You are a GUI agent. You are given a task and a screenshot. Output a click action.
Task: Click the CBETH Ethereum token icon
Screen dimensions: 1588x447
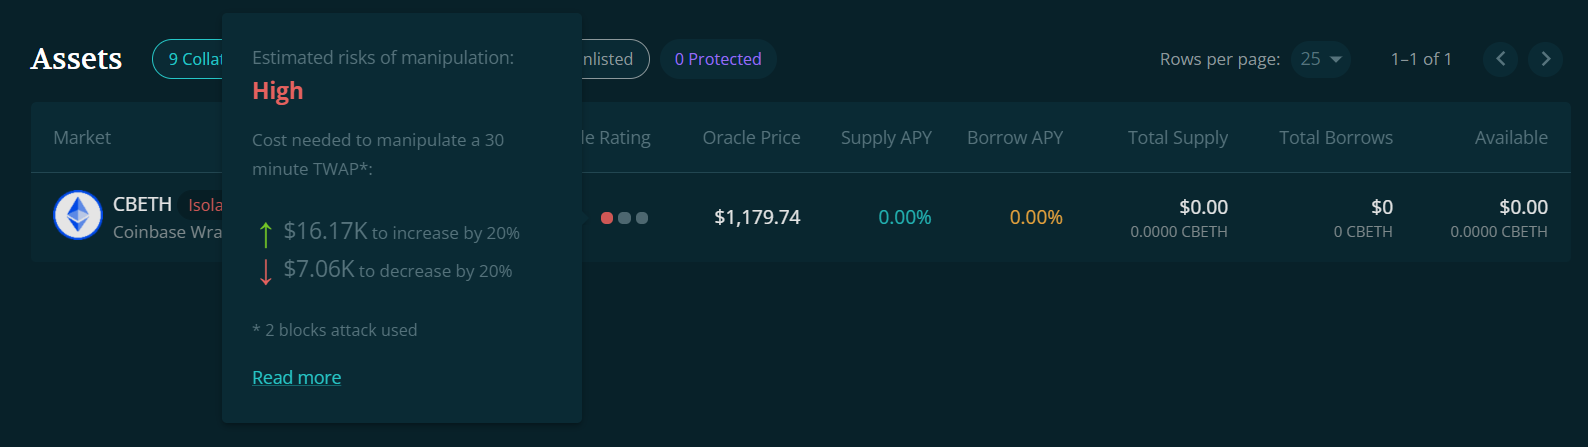coord(78,215)
